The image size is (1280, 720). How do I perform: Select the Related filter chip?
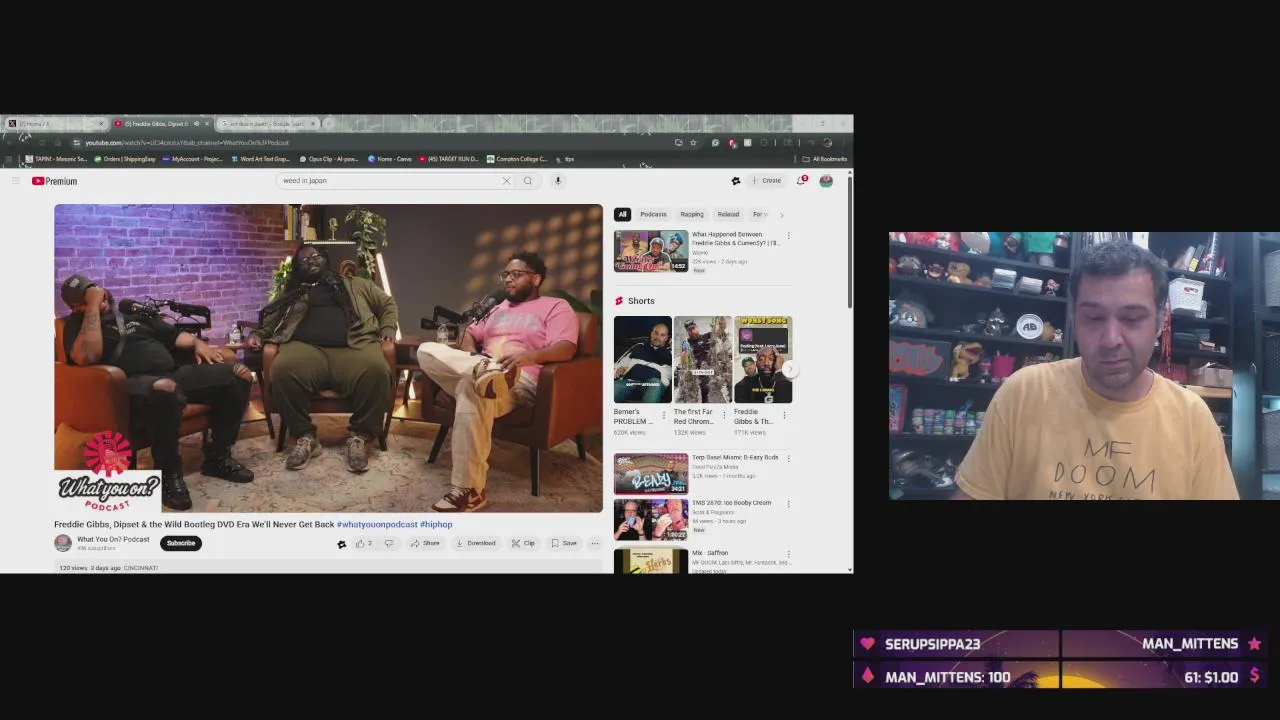coord(728,214)
